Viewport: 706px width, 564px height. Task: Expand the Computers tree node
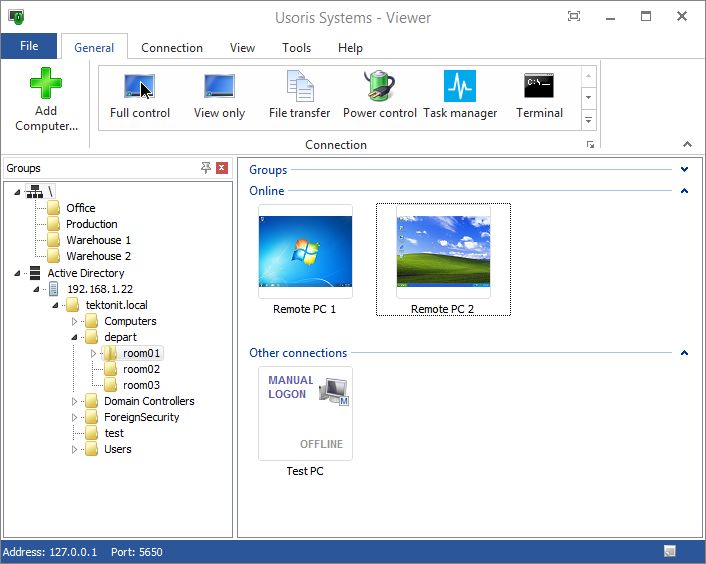click(x=74, y=321)
